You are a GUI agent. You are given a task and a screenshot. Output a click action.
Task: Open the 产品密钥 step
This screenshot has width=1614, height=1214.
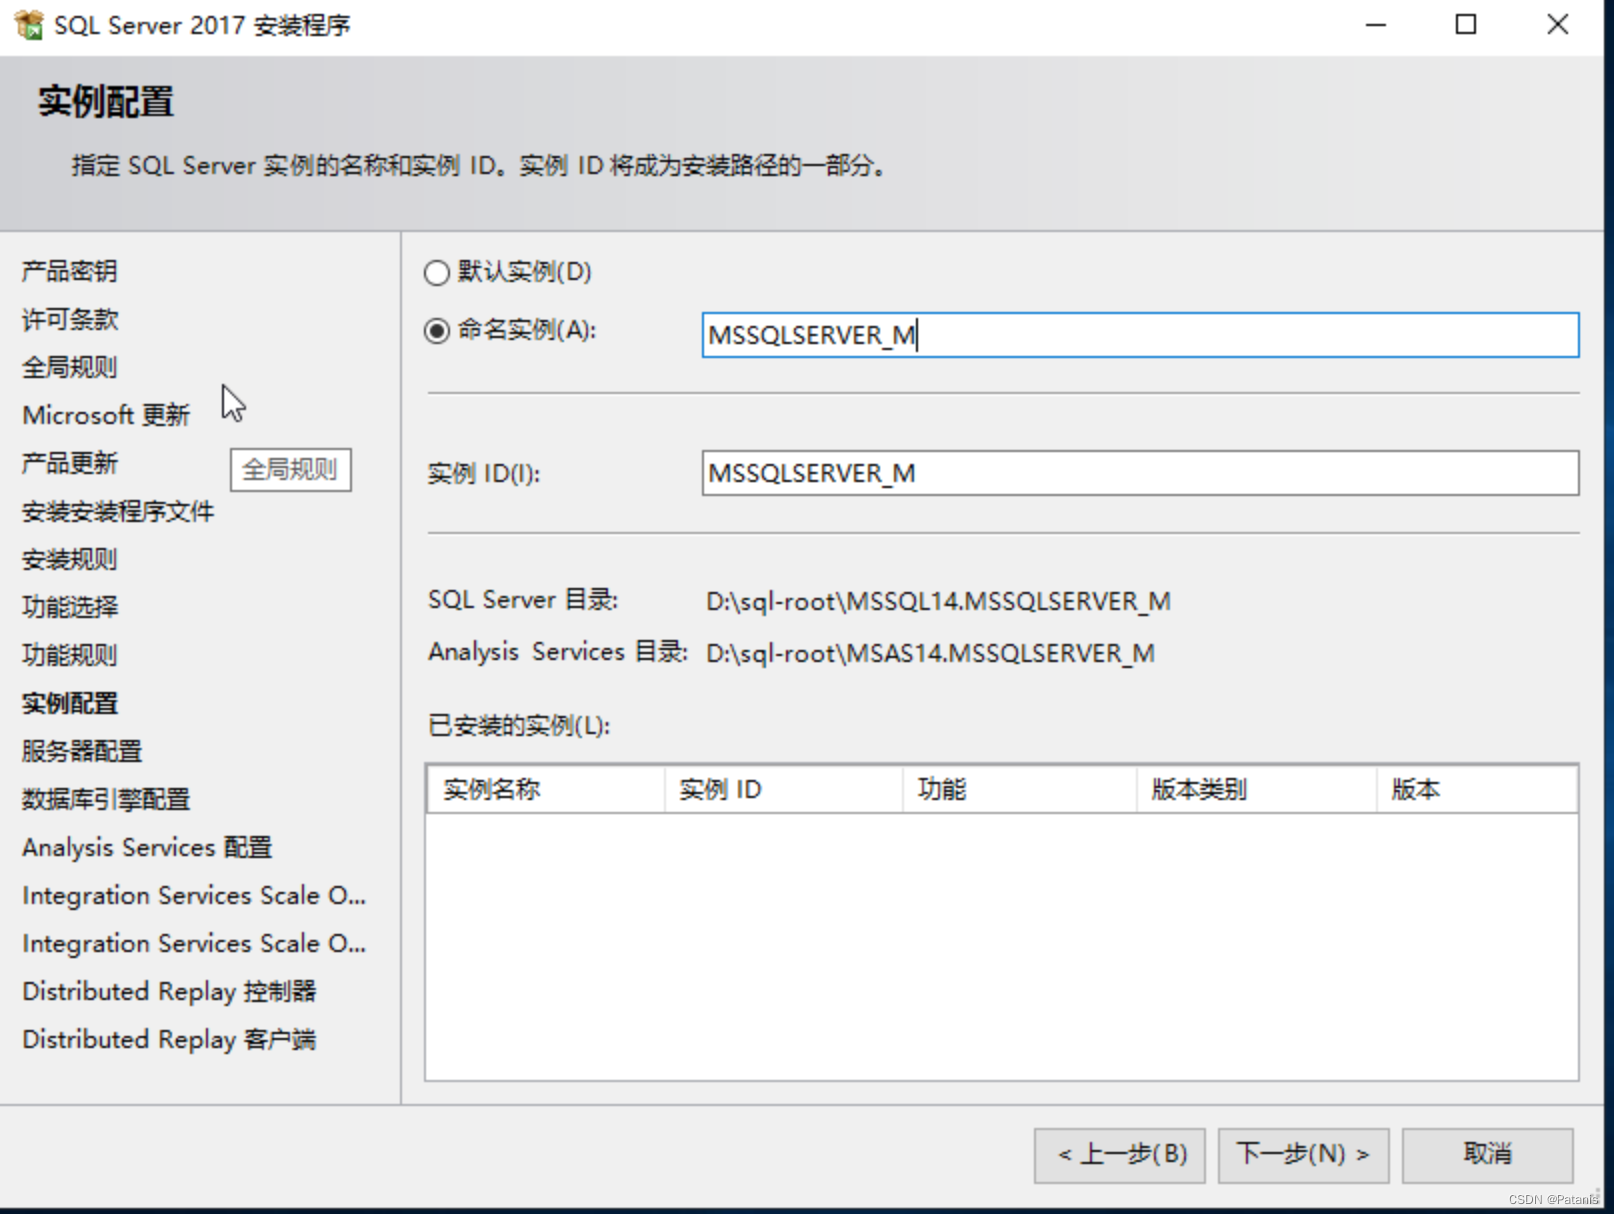click(69, 271)
